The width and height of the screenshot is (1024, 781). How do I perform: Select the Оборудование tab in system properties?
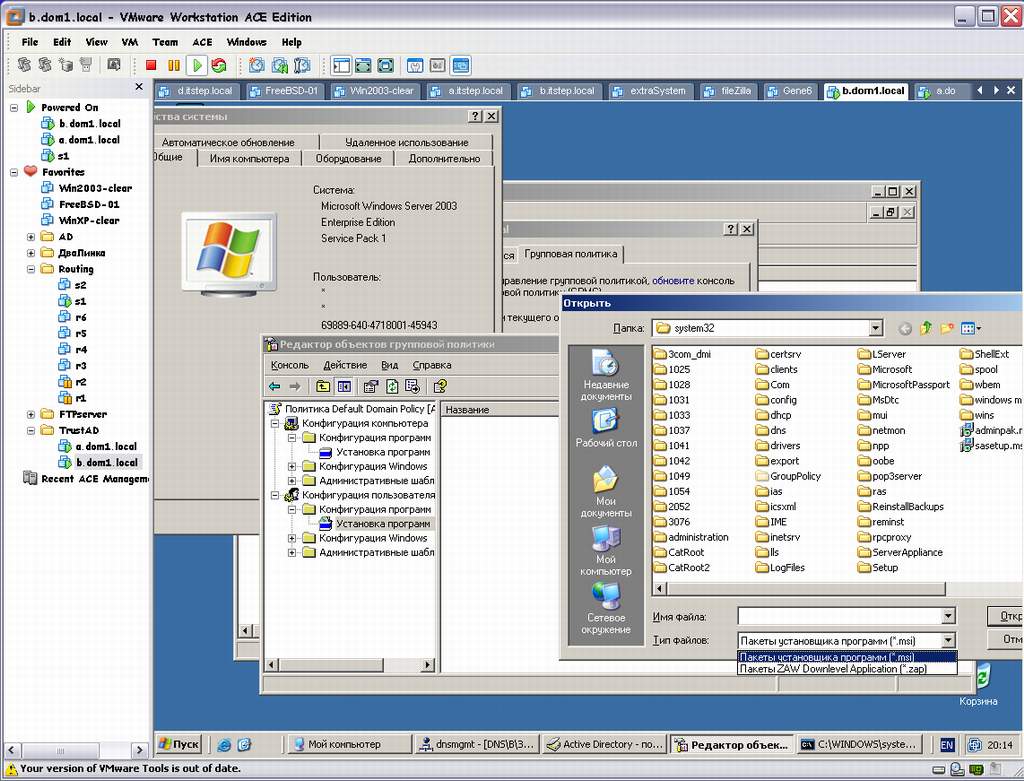click(348, 158)
